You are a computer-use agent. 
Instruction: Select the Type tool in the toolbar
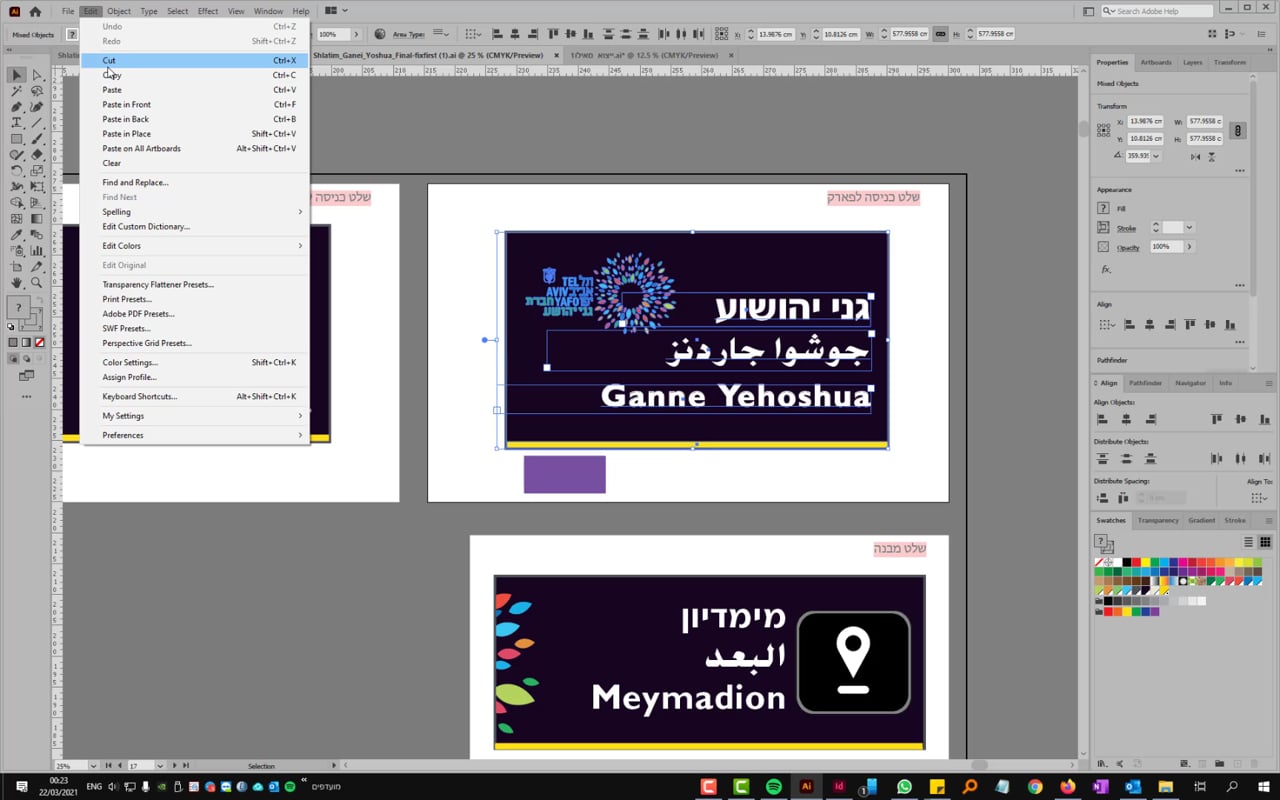coord(17,122)
